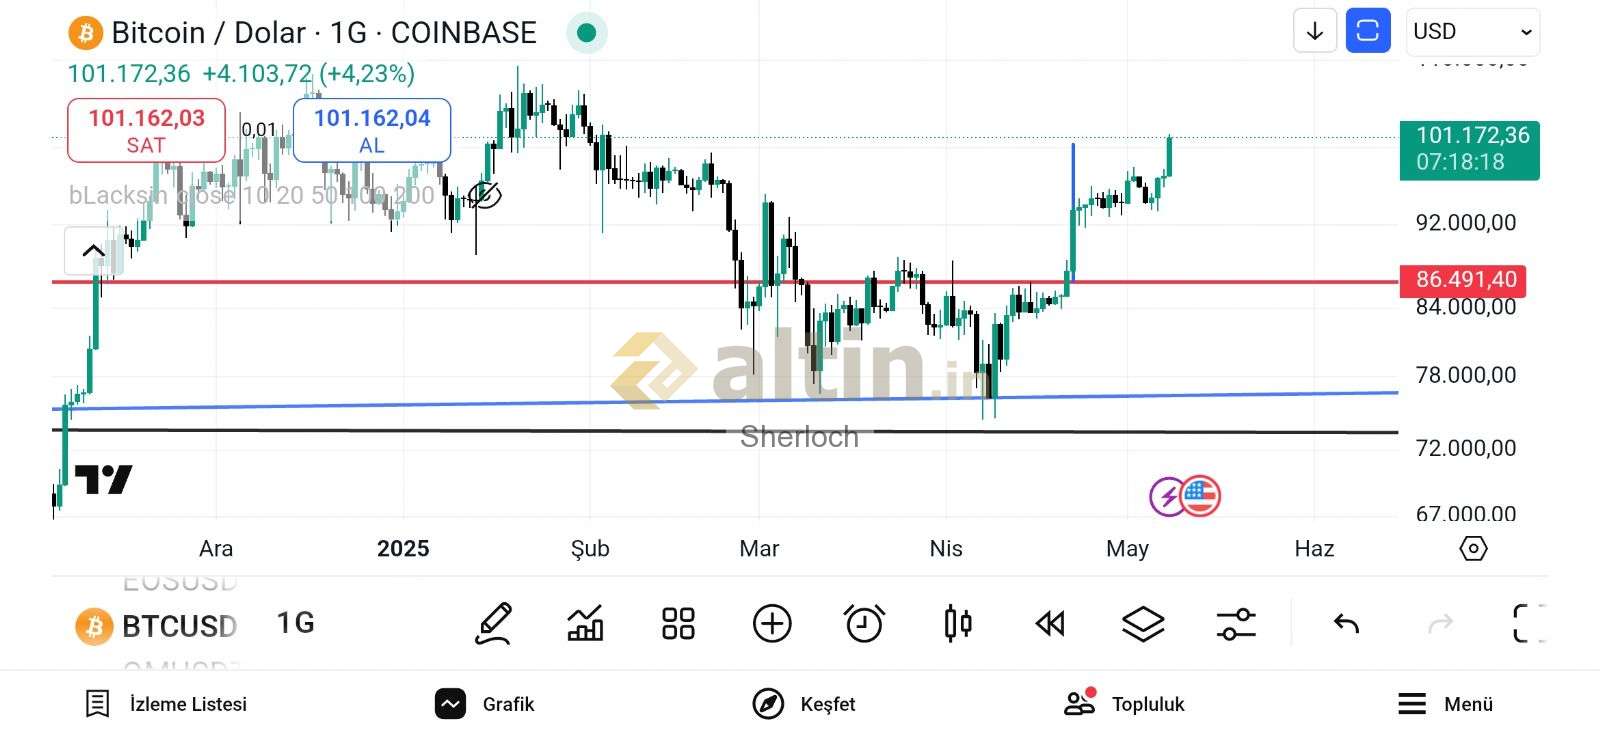Screen dimensions: 1600x738
Task: Start bar replay with rewind icon
Action: (x=1050, y=624)
